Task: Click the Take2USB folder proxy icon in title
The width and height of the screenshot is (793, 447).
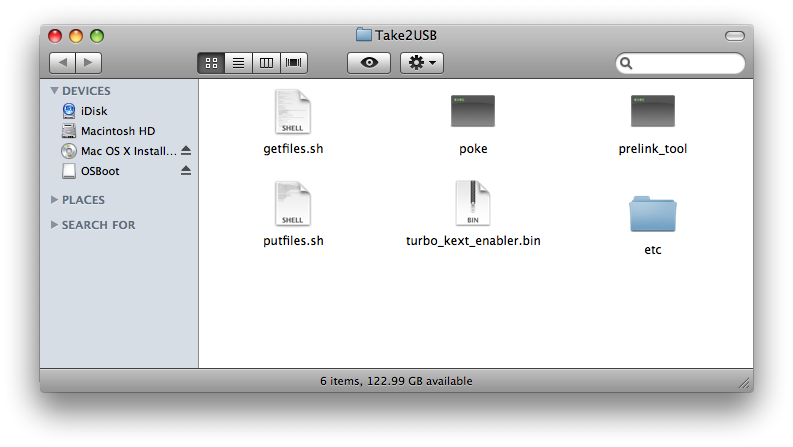Action: coord(363,35)
